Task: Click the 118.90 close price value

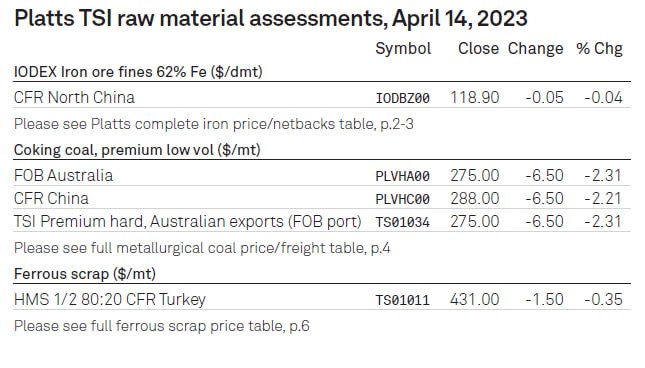Action: coord(475,98)
